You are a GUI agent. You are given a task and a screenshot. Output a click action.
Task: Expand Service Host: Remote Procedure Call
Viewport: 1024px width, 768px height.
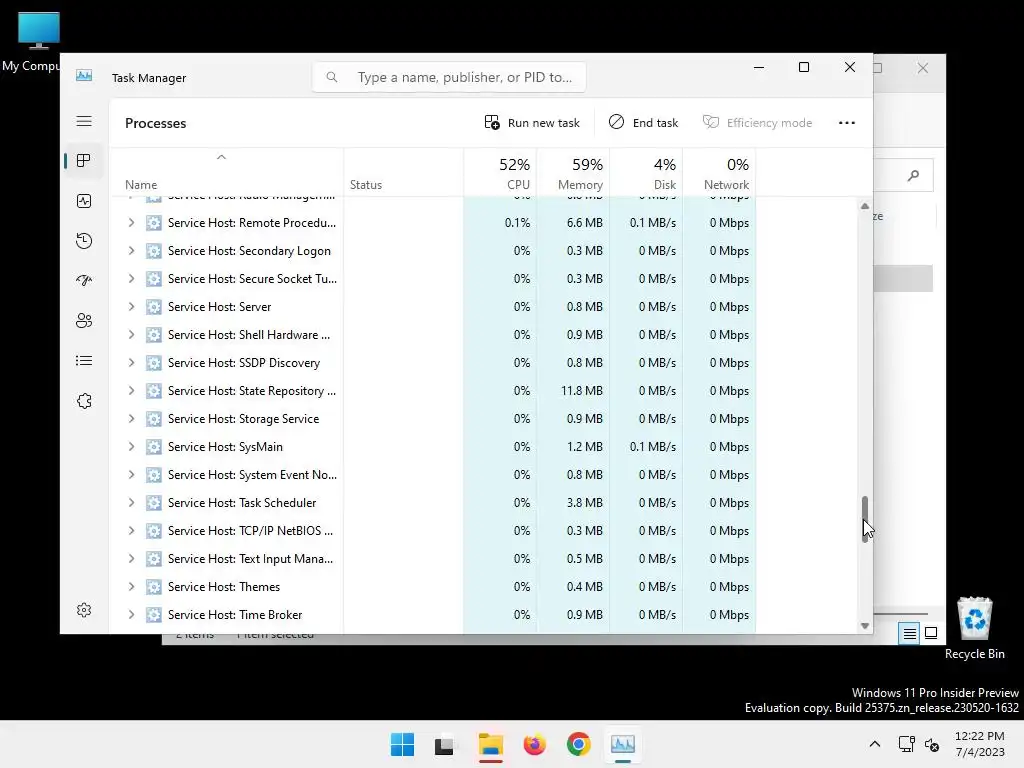(131, 223)
